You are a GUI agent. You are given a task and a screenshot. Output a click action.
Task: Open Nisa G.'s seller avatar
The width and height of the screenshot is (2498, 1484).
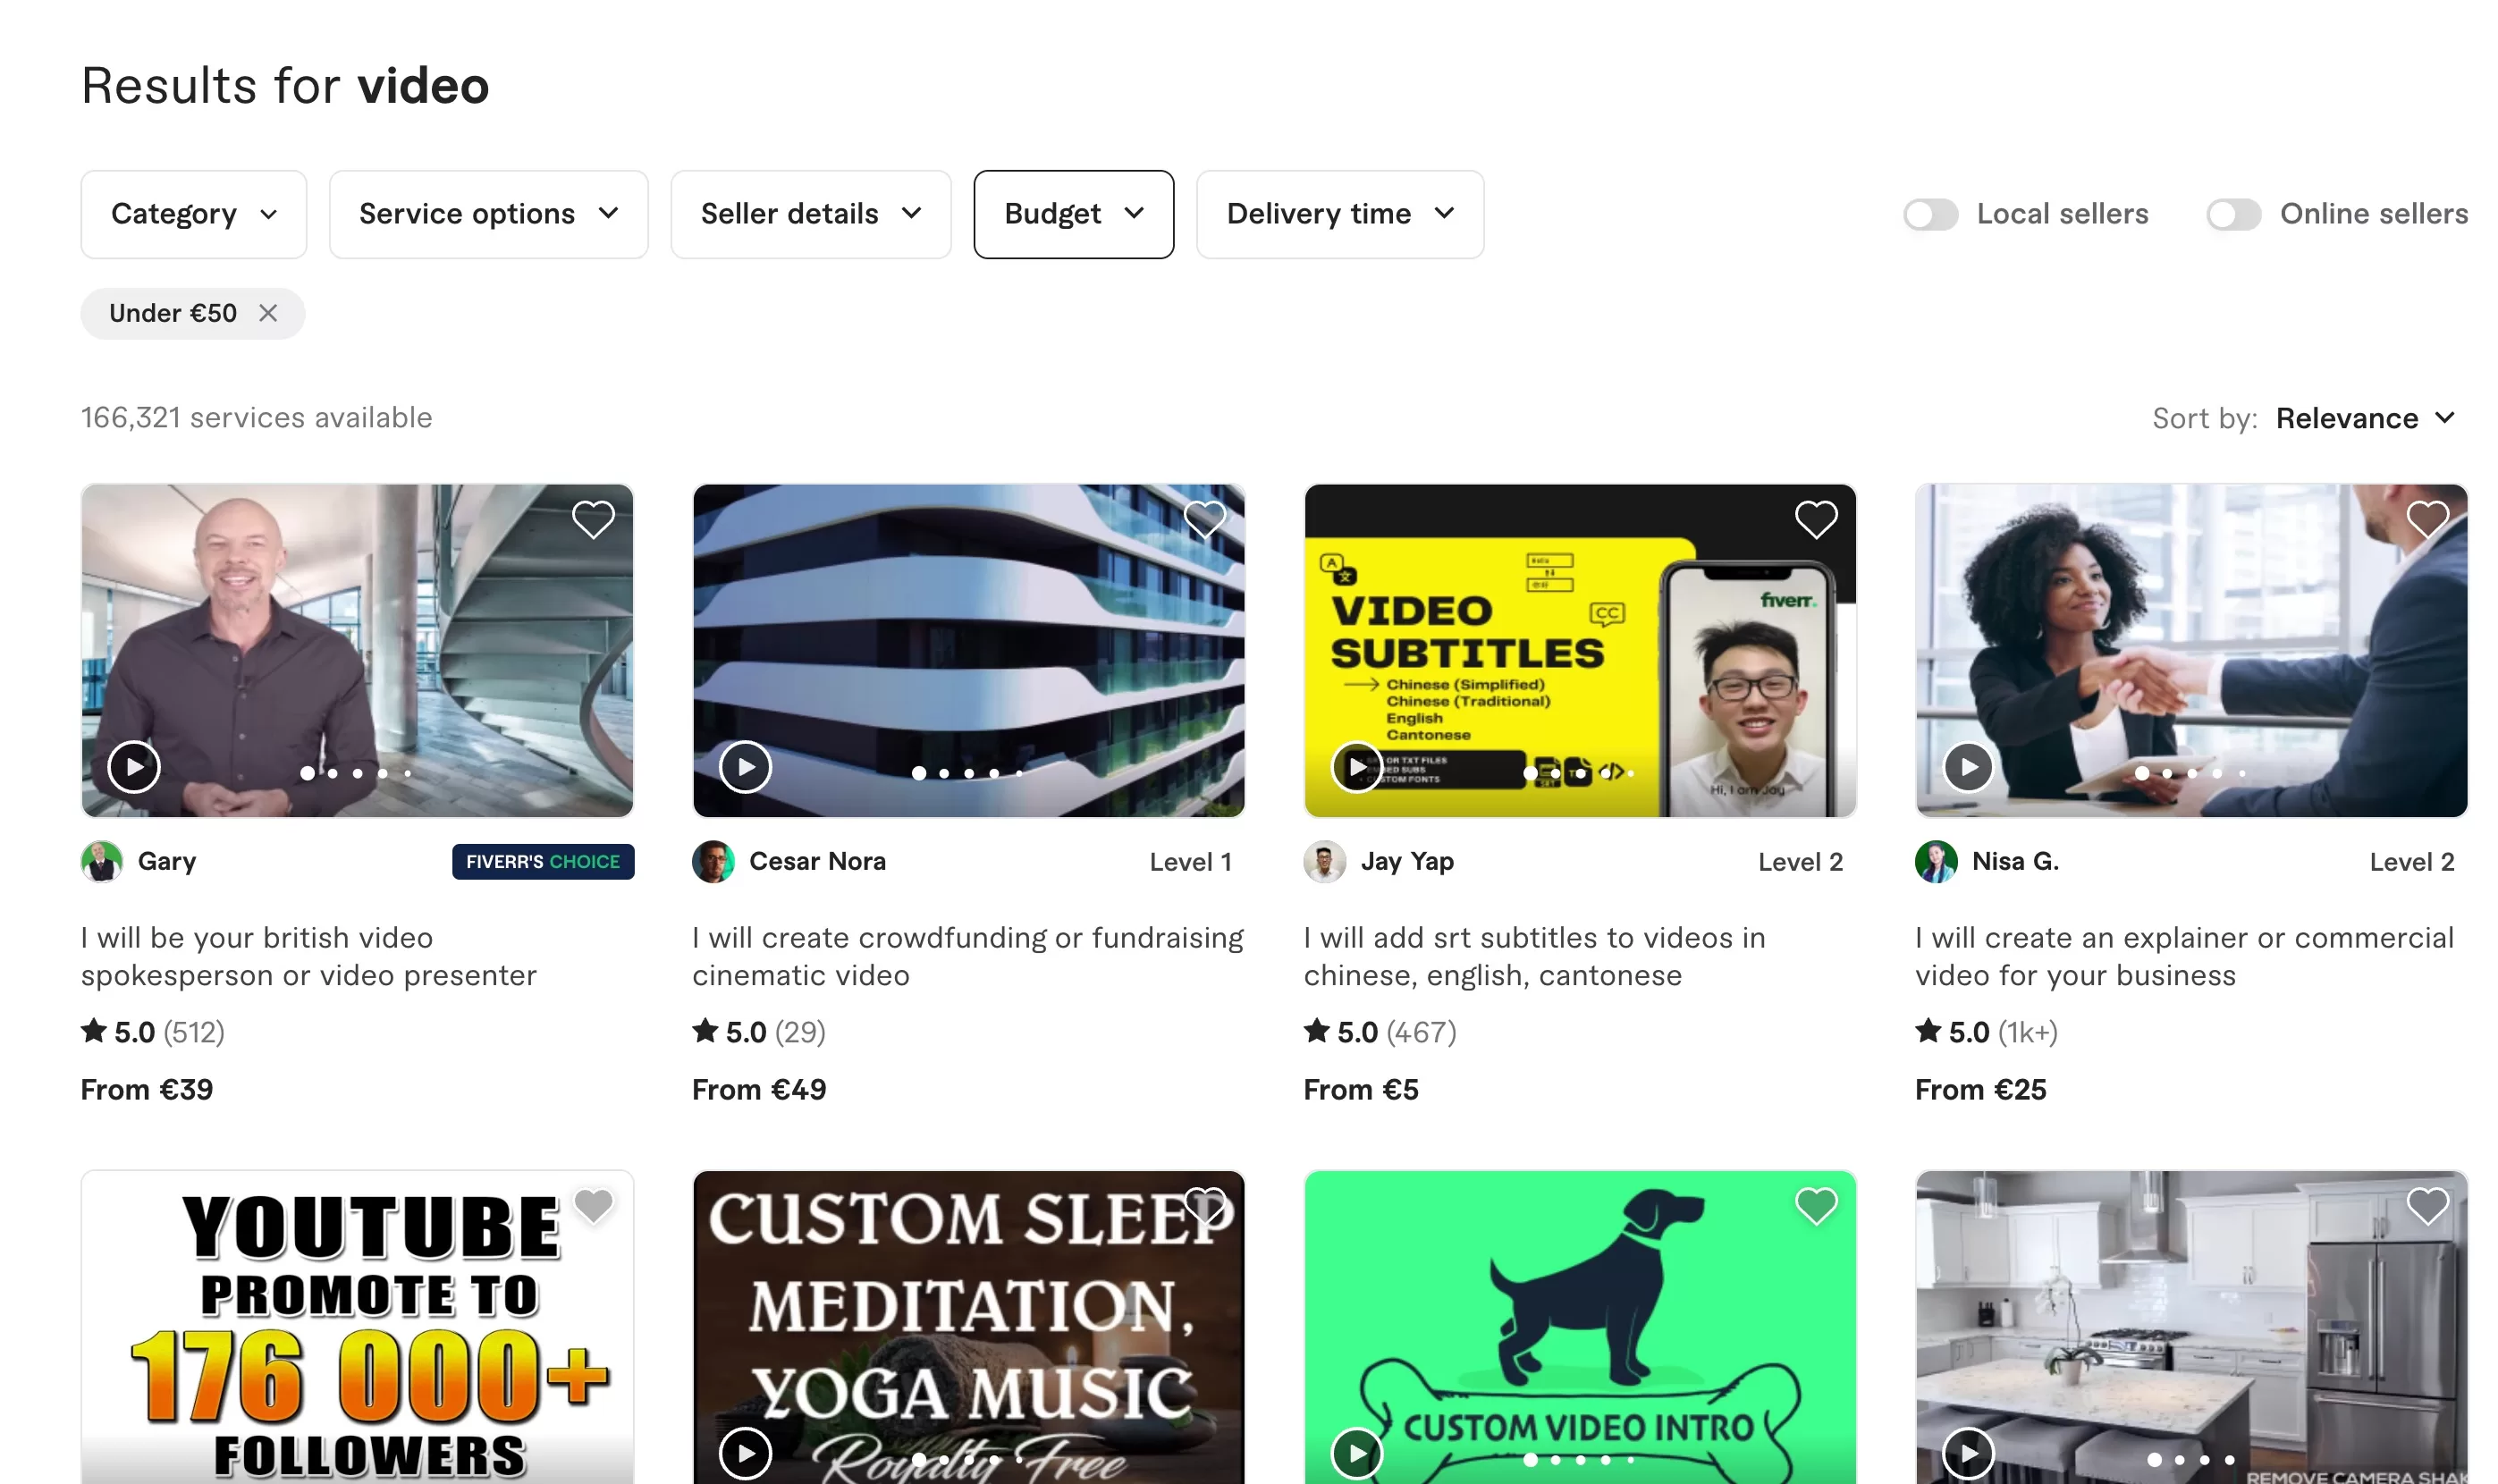[1936, 862]
